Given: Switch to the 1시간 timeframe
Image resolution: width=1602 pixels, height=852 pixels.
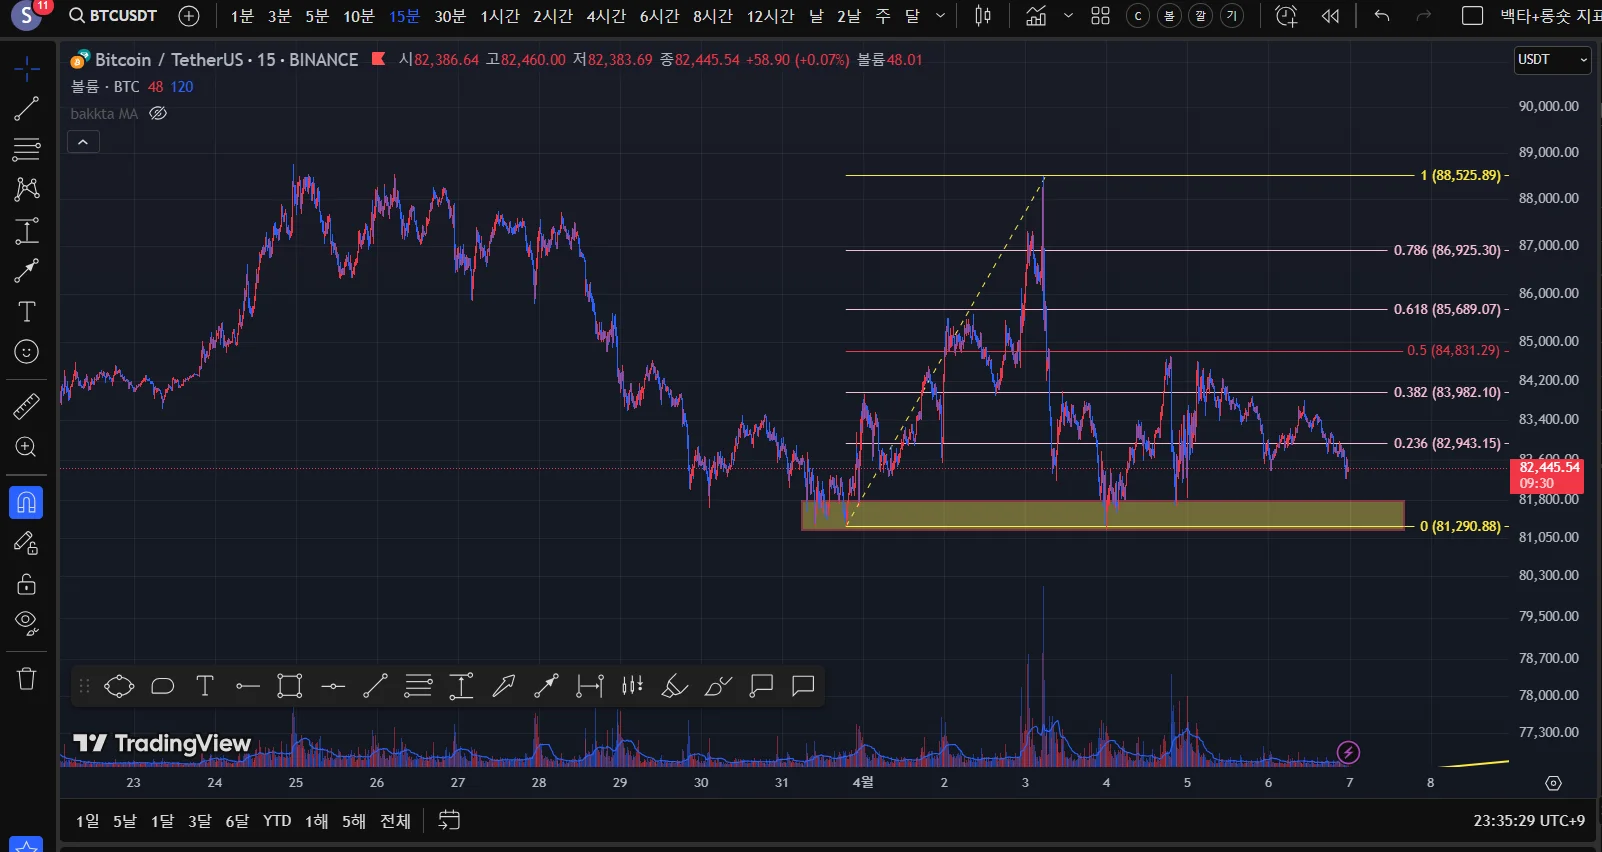Looking at the screenshot, I should (x=500, y=16).
